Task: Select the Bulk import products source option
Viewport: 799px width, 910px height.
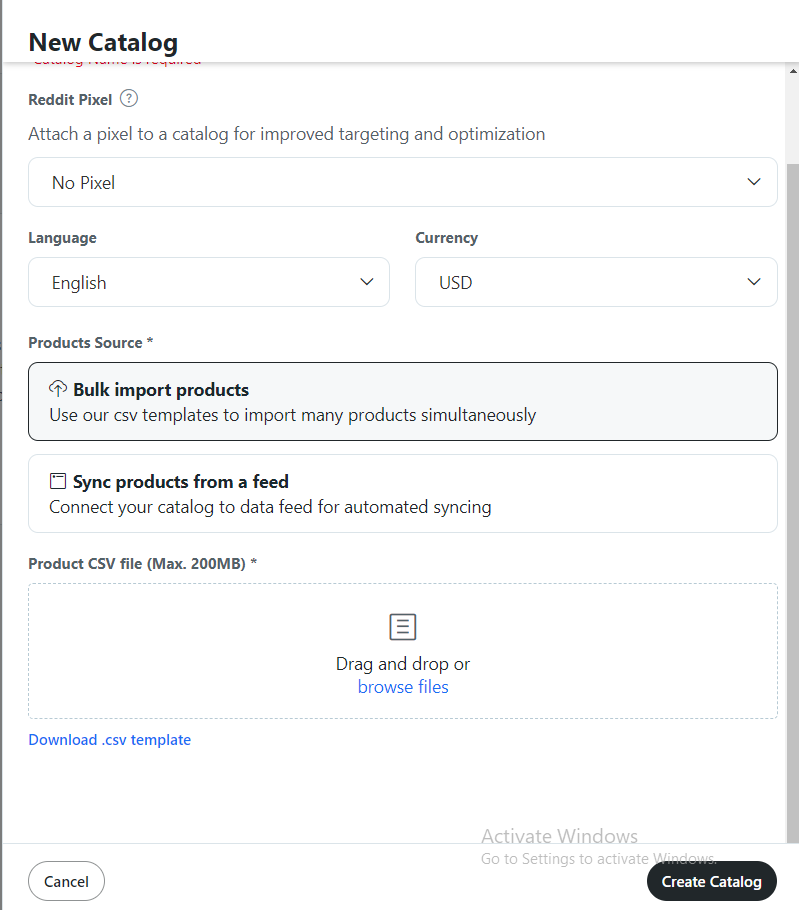Action: coord(402,401)
